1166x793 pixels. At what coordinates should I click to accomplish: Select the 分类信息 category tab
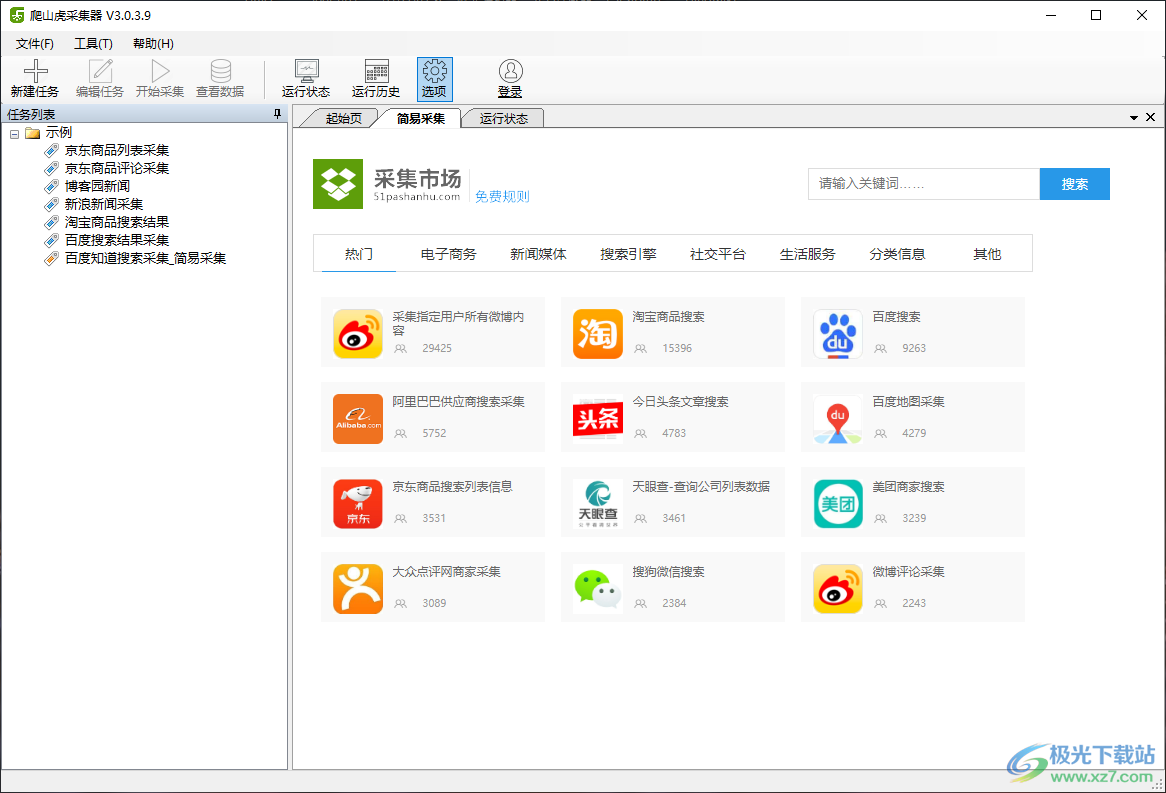(x=898, y=254)
